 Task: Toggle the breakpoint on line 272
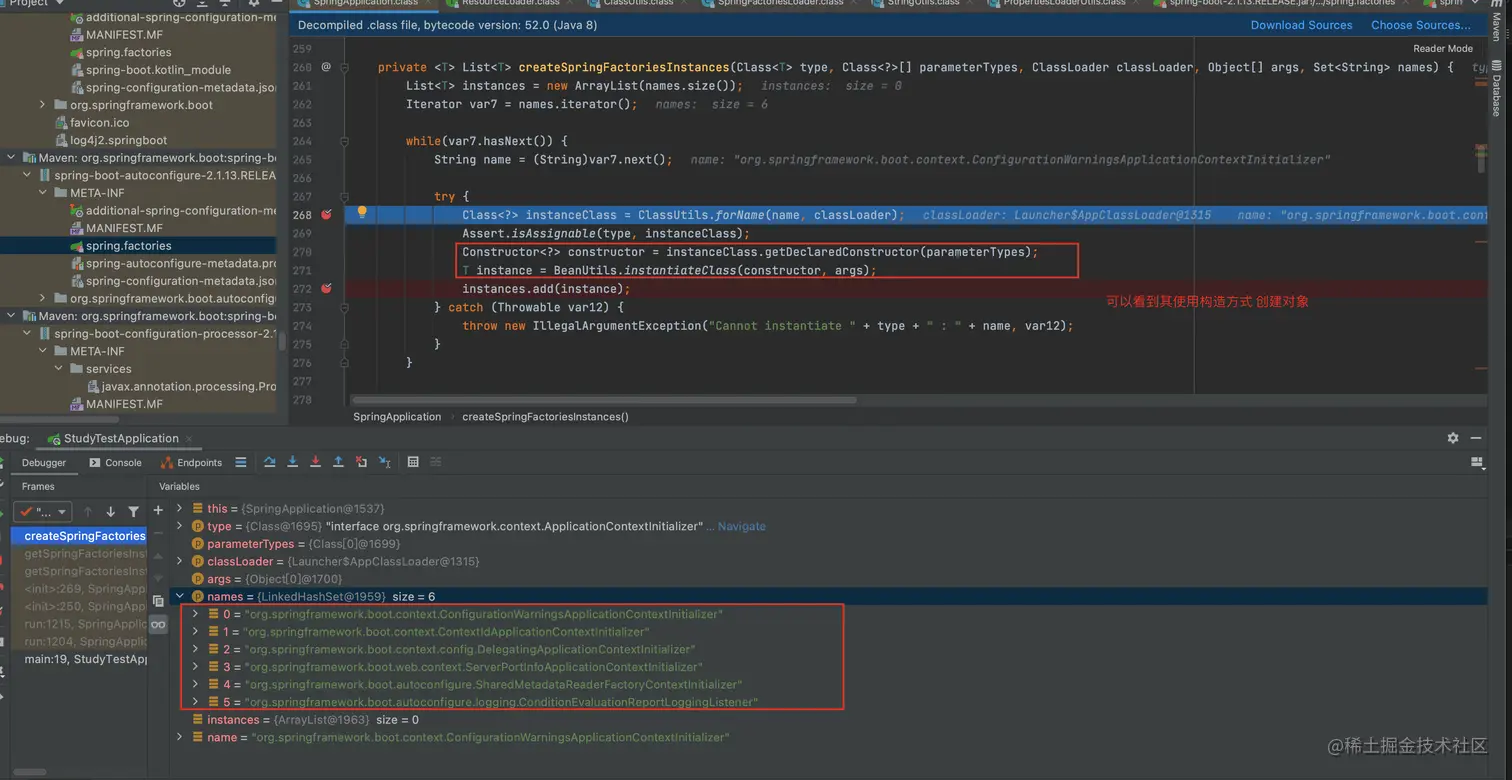click(327, 289)
